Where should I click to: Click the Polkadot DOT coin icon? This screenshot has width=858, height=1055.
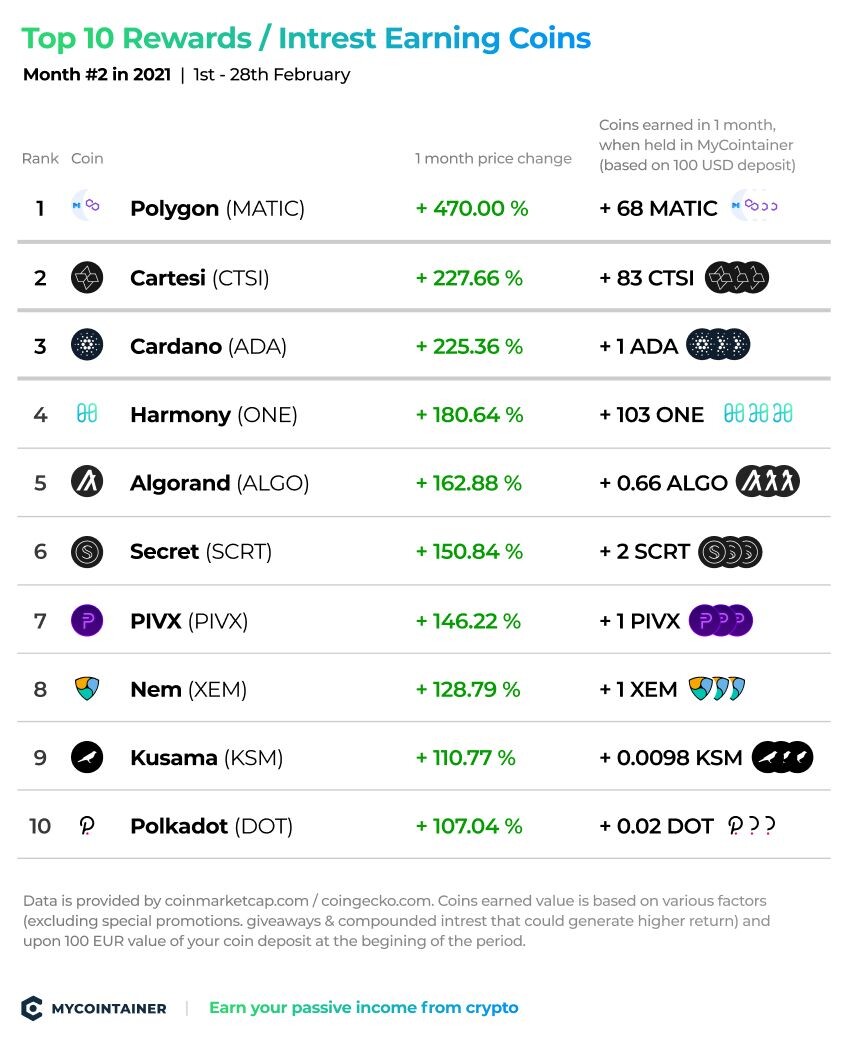(87, 826)
